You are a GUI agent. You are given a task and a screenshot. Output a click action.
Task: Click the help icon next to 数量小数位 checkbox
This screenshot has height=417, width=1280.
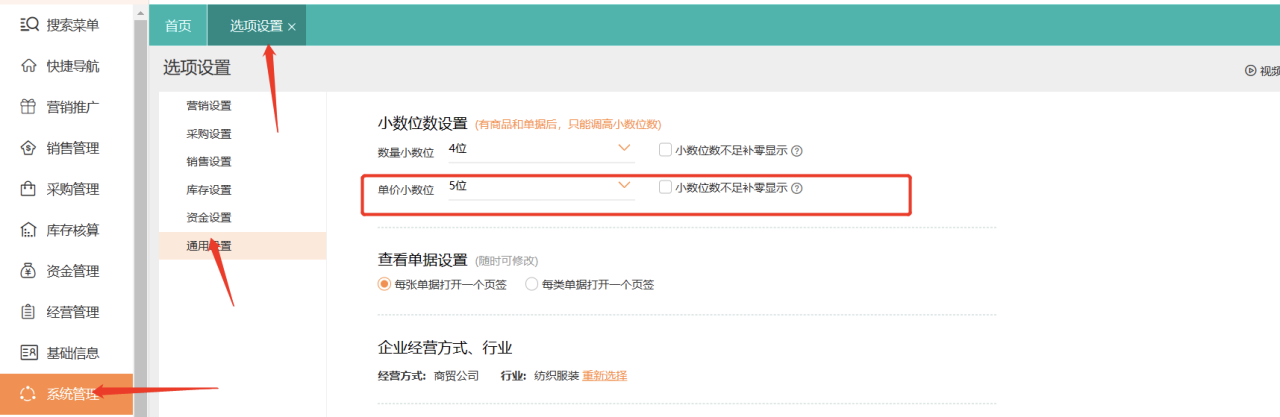pos(797,151)
